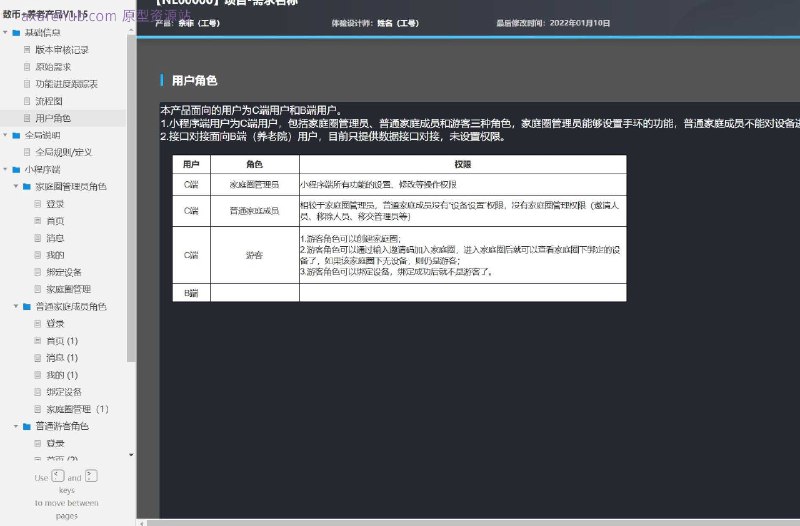The height and width of the screenshot is (526, 800).
Task: Click the 体验设计师 姓名 header text
Action: click(375, 23)
